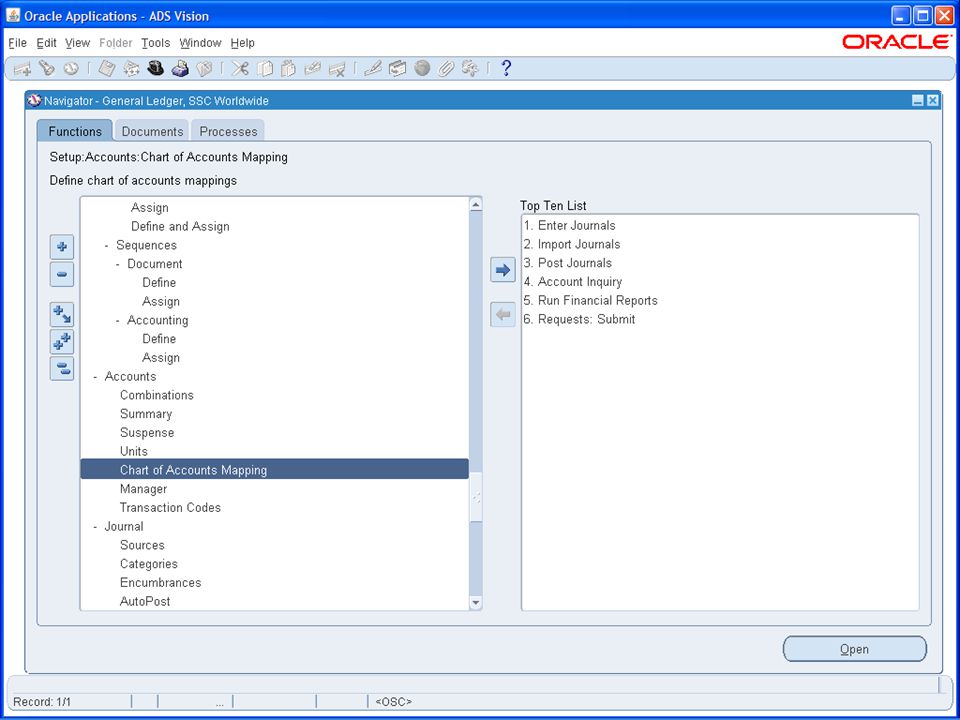Click the Clear Record eraser icon
Viewport: 960px width, 720px height.
click(313, 69)
